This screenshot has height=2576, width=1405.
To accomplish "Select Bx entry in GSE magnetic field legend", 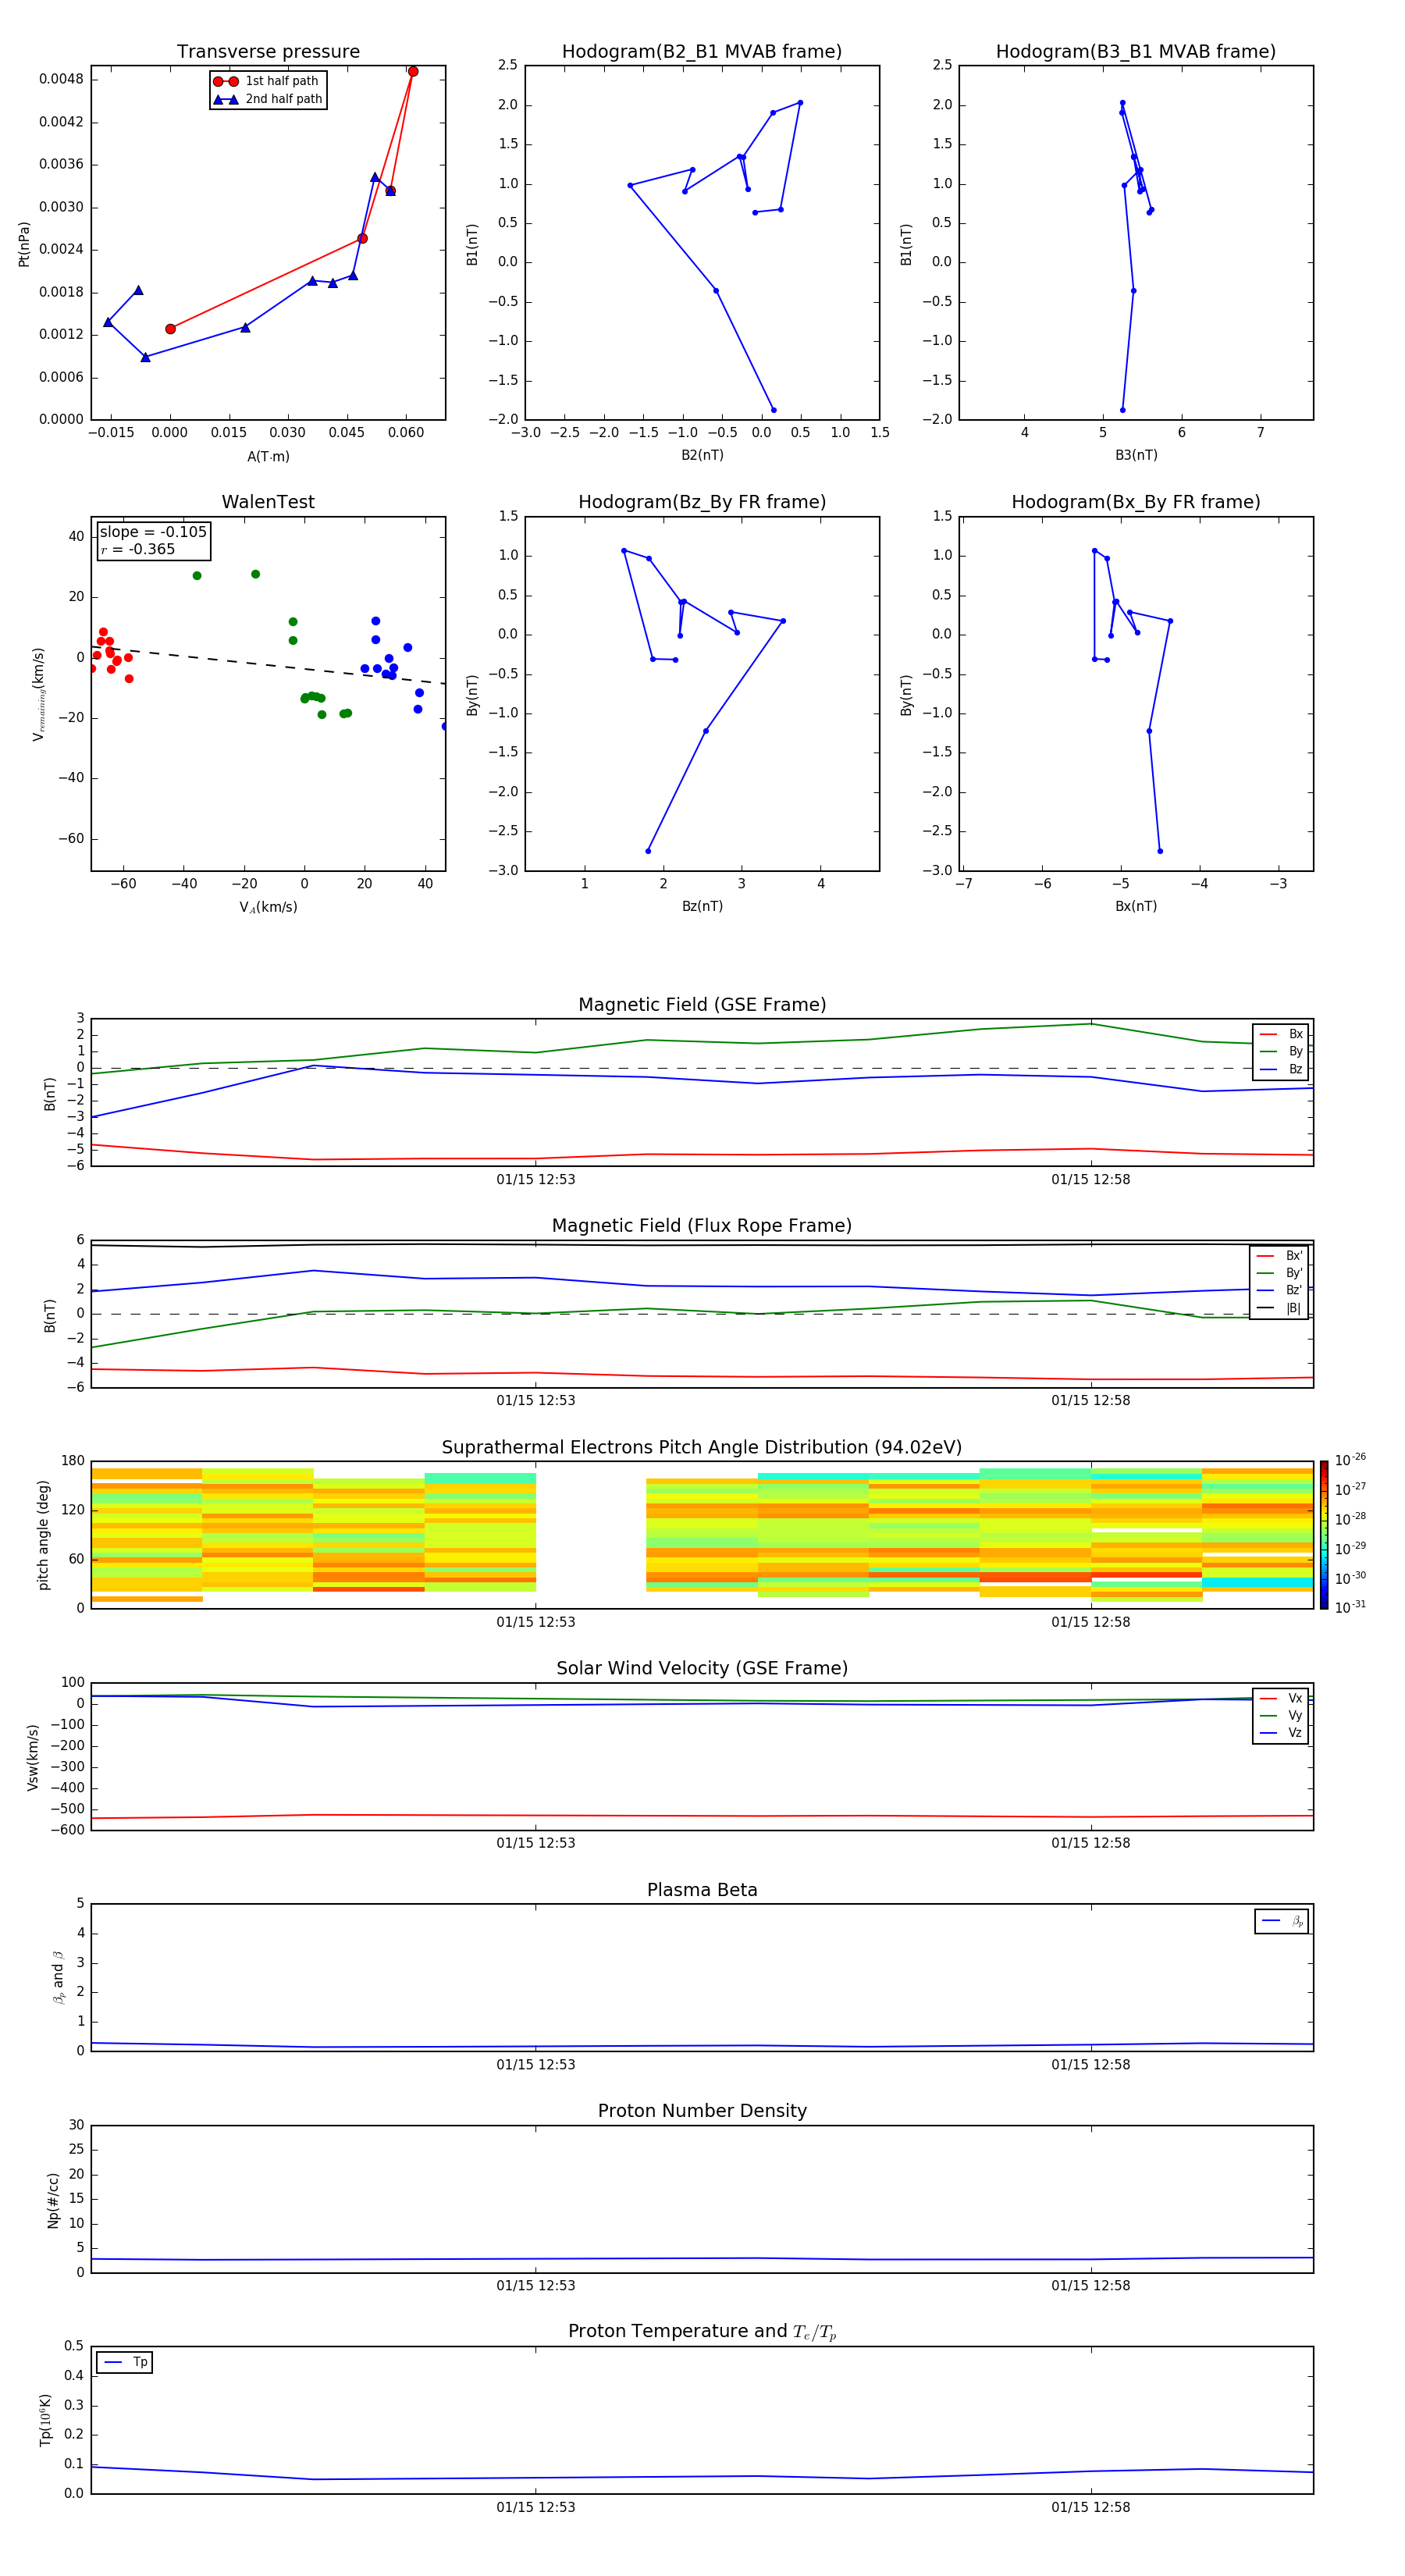I will [1281, 1034].
